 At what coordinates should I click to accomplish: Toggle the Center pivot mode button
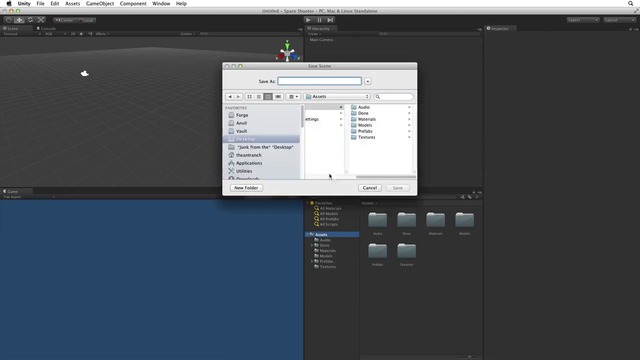[64, 20]
